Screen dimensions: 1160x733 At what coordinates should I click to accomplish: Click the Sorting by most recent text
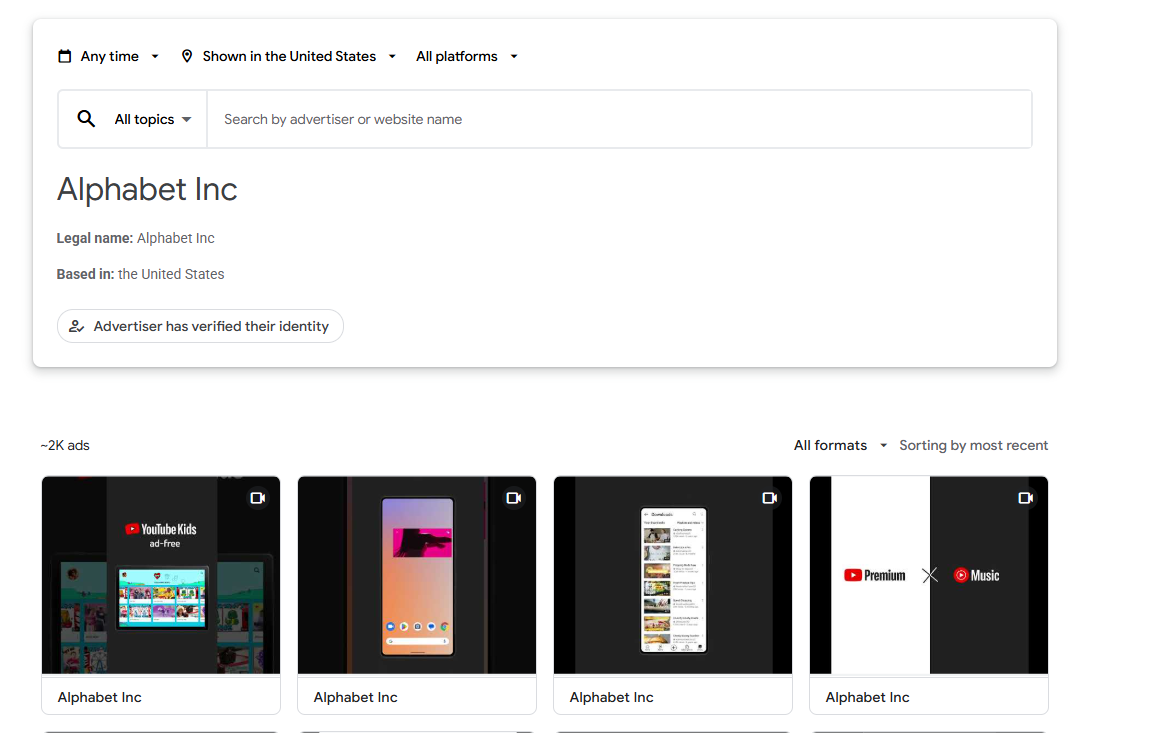[974, 445]
